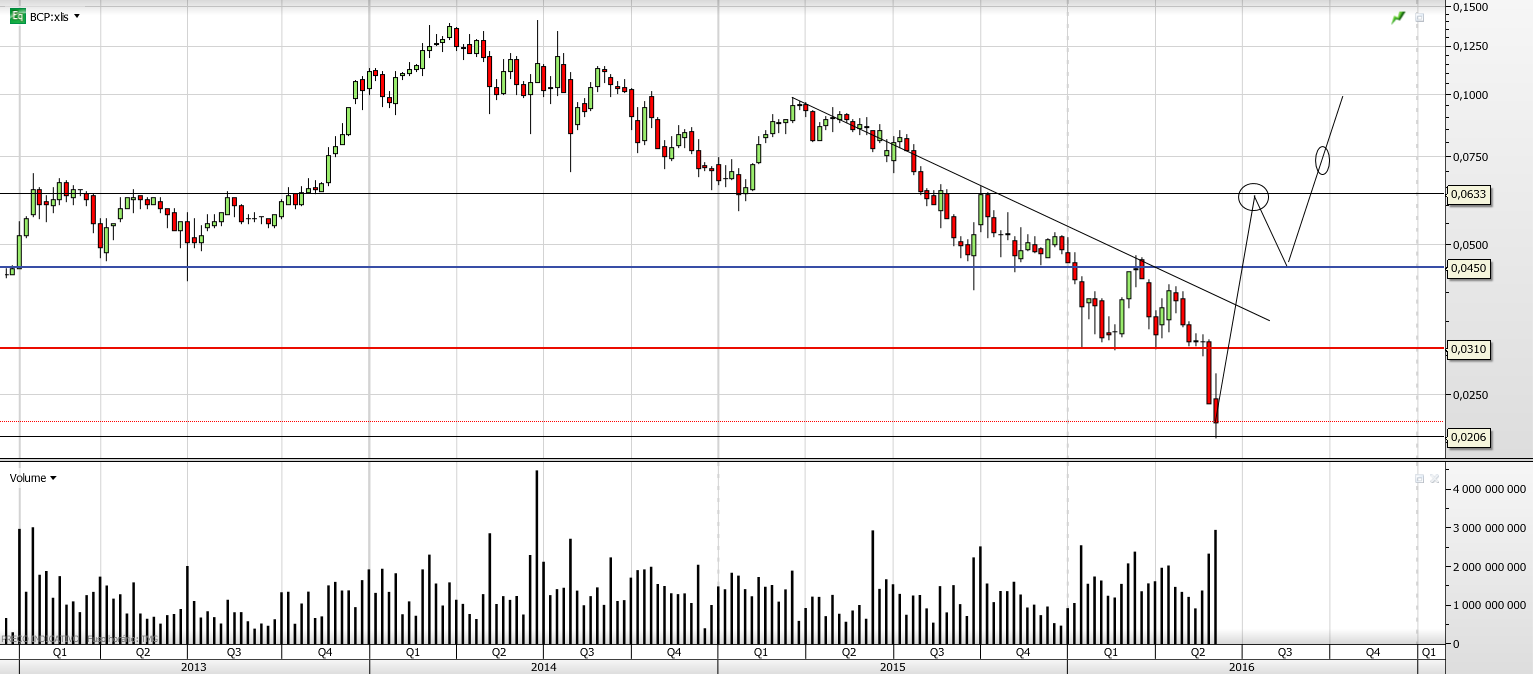Viewport: 1533px width, 674px height.
Task: Click the green zigzag chart icon
Action: [1398, 18]
